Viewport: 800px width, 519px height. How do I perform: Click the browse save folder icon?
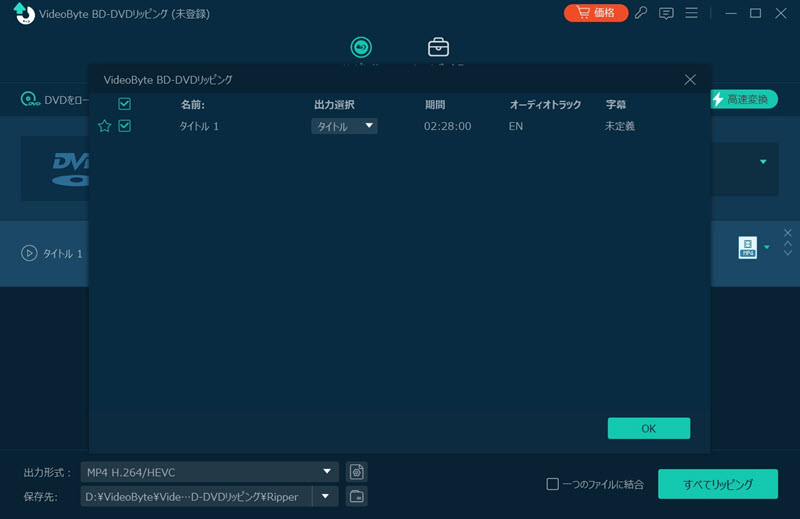pyautogui.click(x=356, y=496)
